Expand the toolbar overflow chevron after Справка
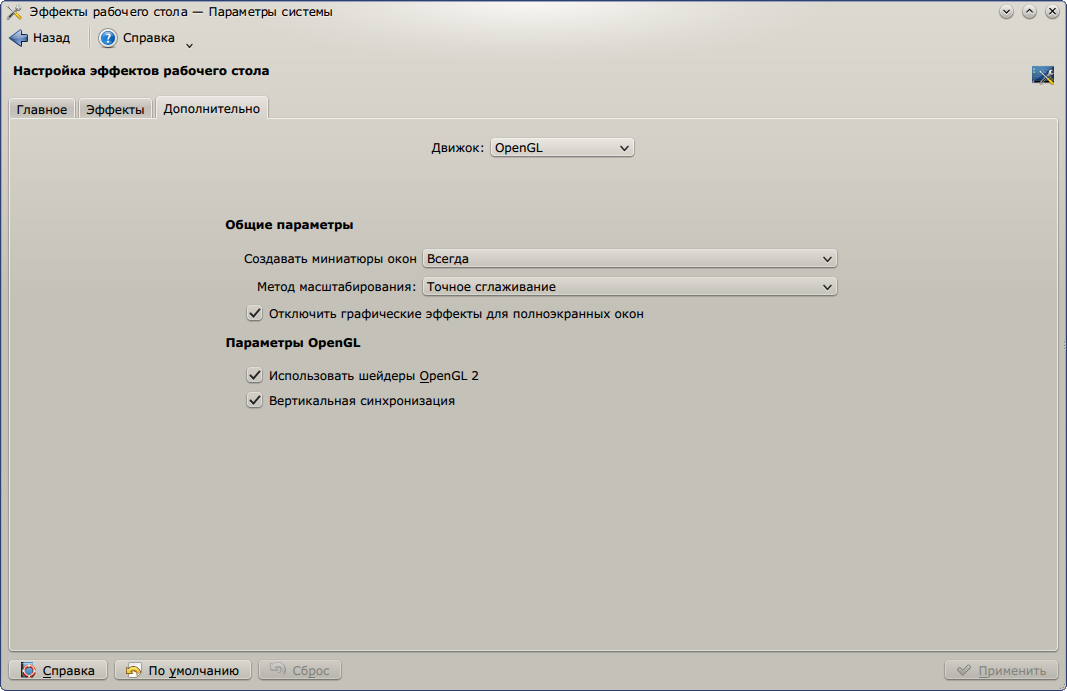The width and height of the screenshot is (1067, 691). pyautogui.click(x=189, y=44)
